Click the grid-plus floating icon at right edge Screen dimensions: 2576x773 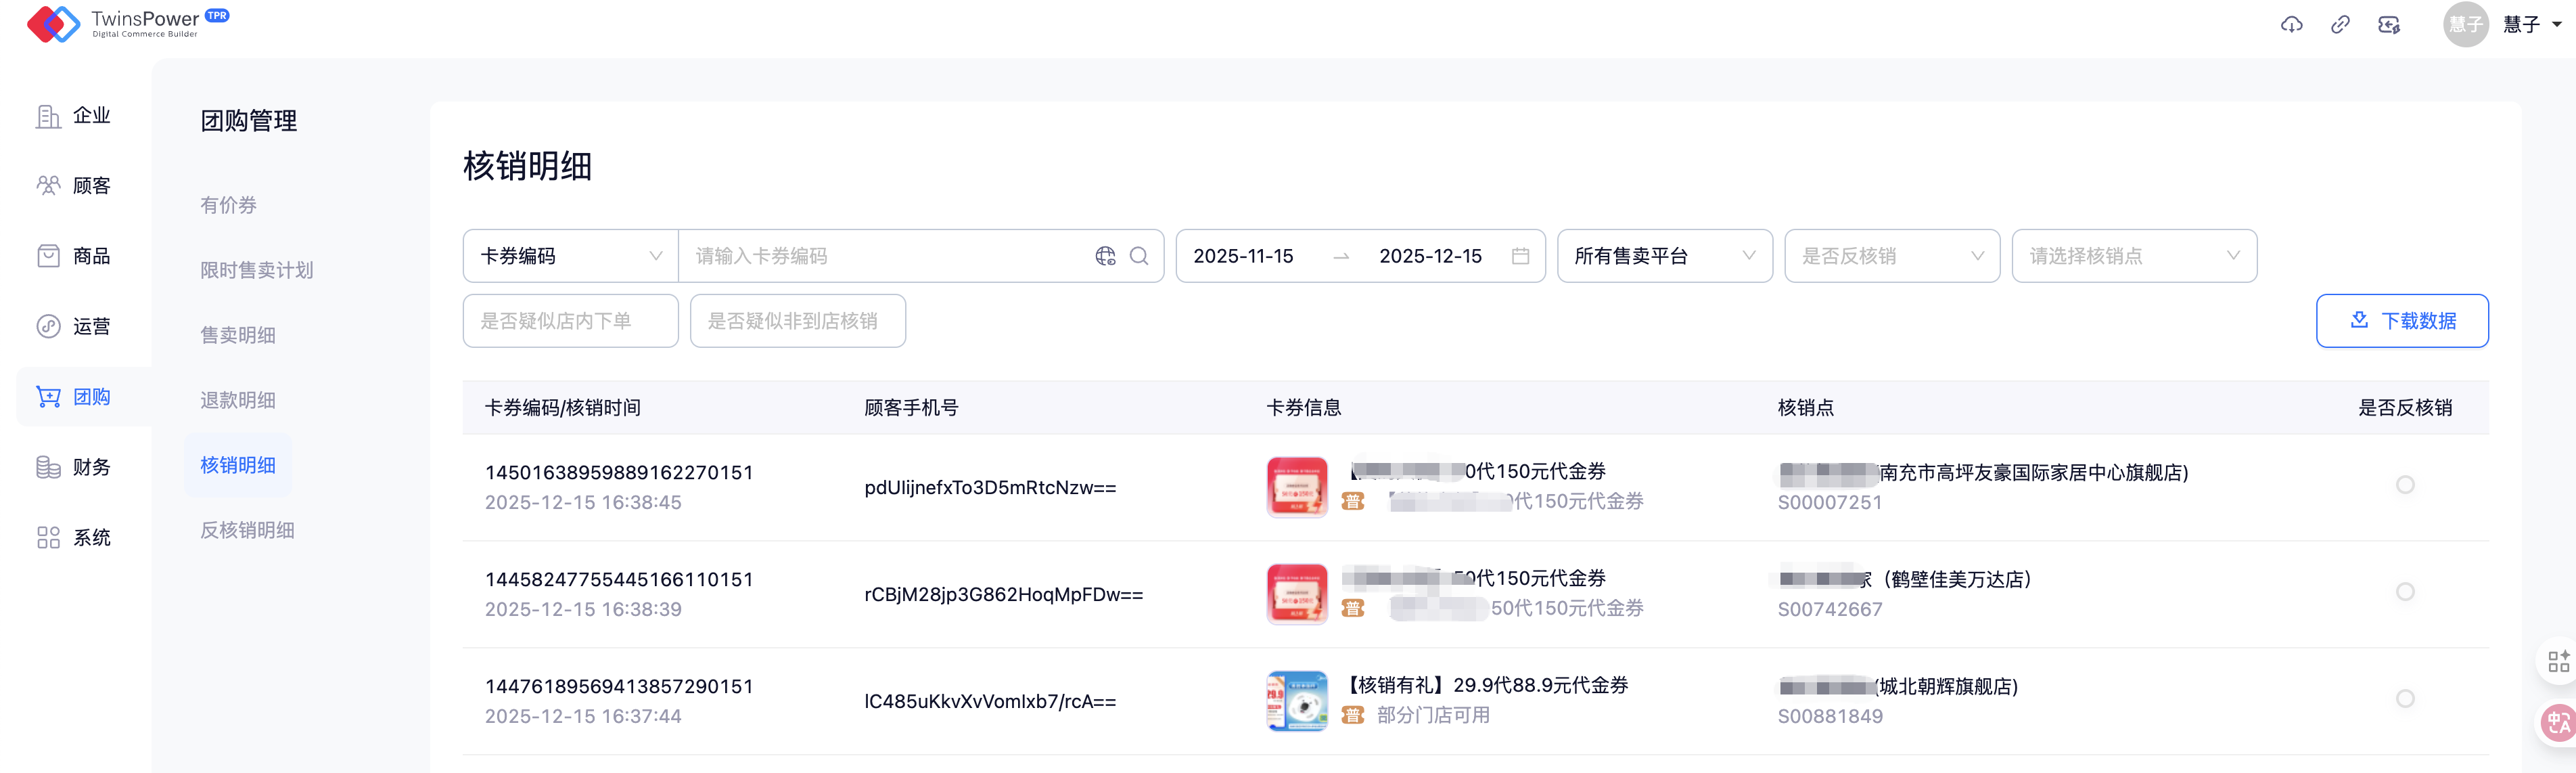(2558, 661)
